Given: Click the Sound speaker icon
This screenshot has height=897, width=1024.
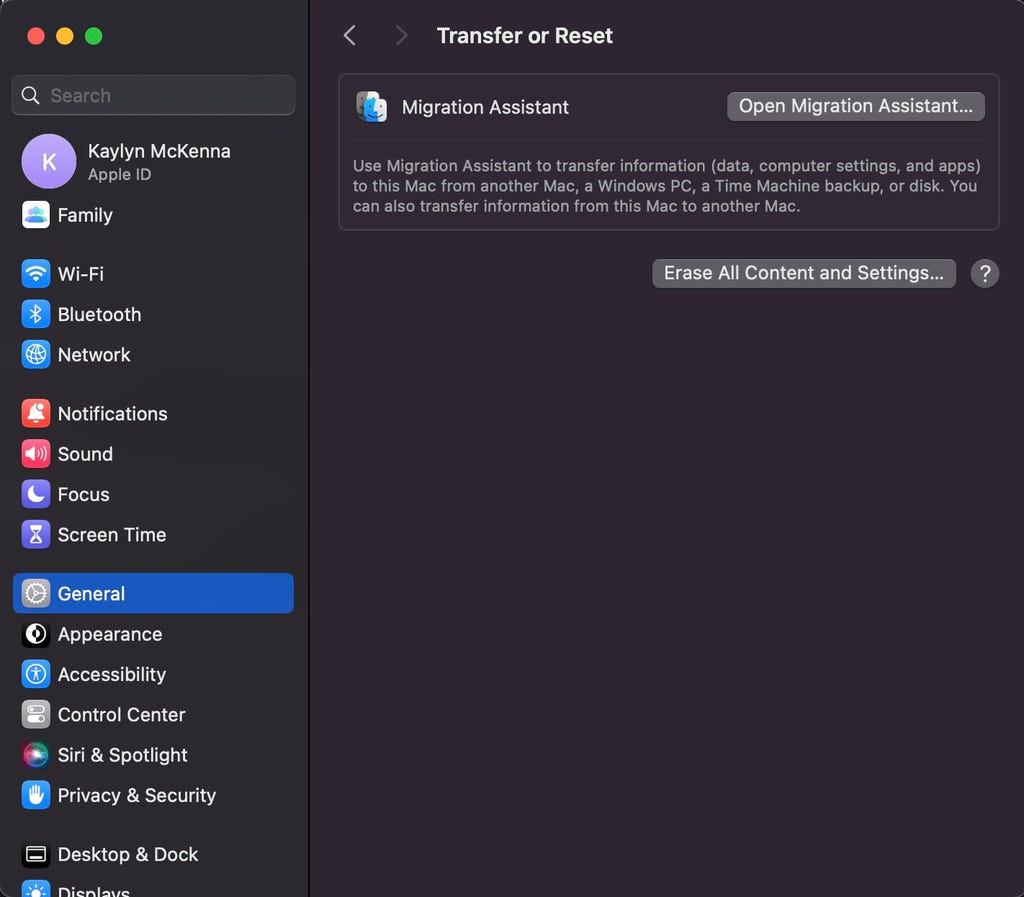Looking at the screenshot, I should [36, 454].
